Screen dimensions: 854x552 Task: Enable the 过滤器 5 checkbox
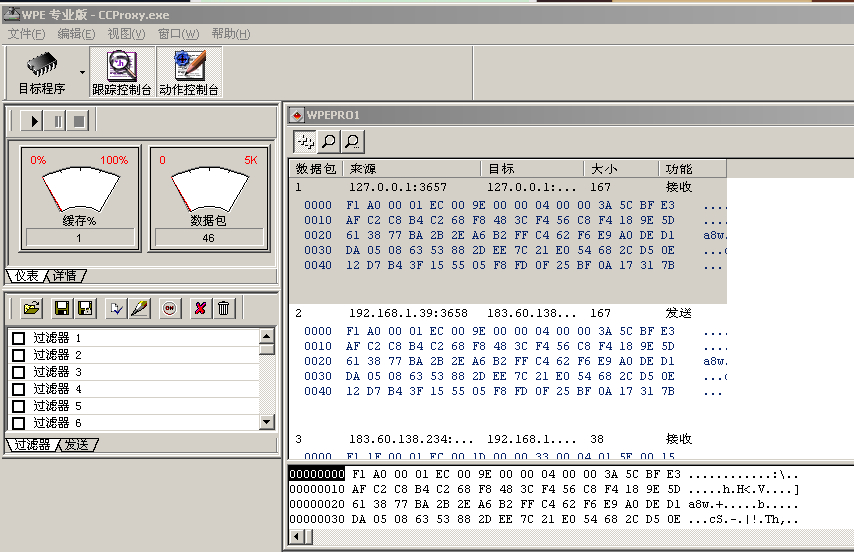19,406
